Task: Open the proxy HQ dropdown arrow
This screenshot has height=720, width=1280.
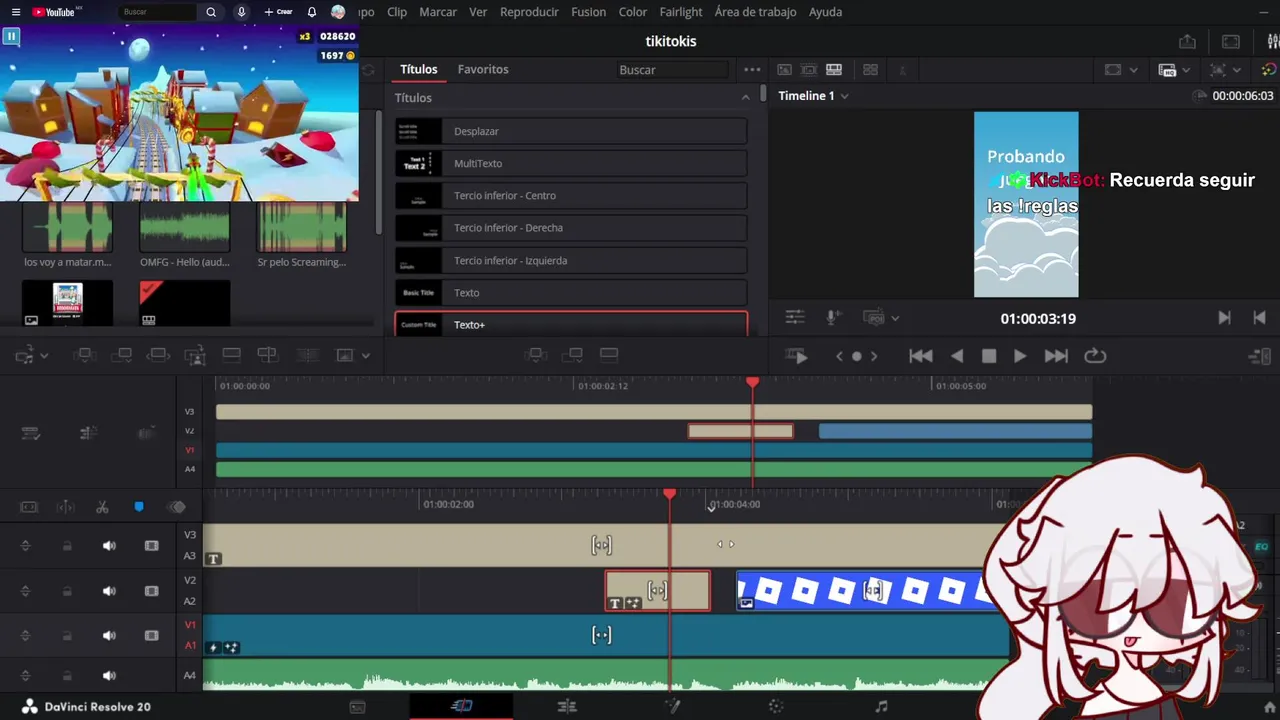Action: 1185,70
